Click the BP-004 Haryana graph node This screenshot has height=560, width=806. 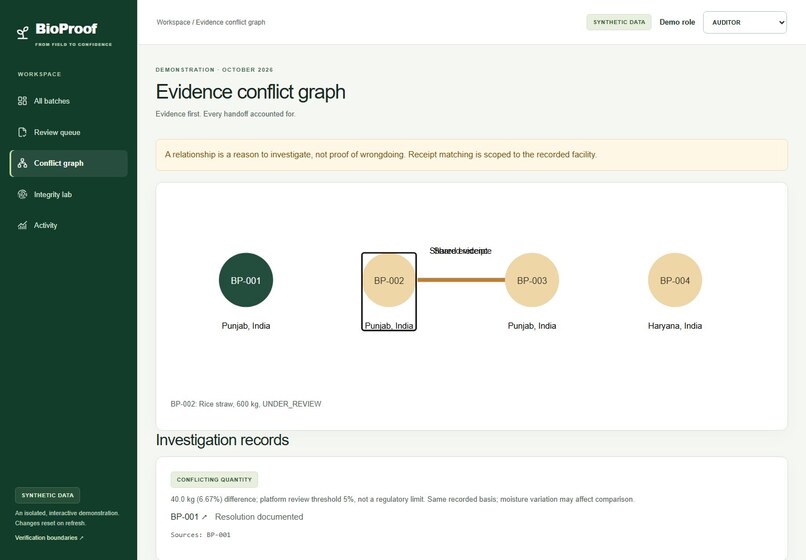pos(675,280)
